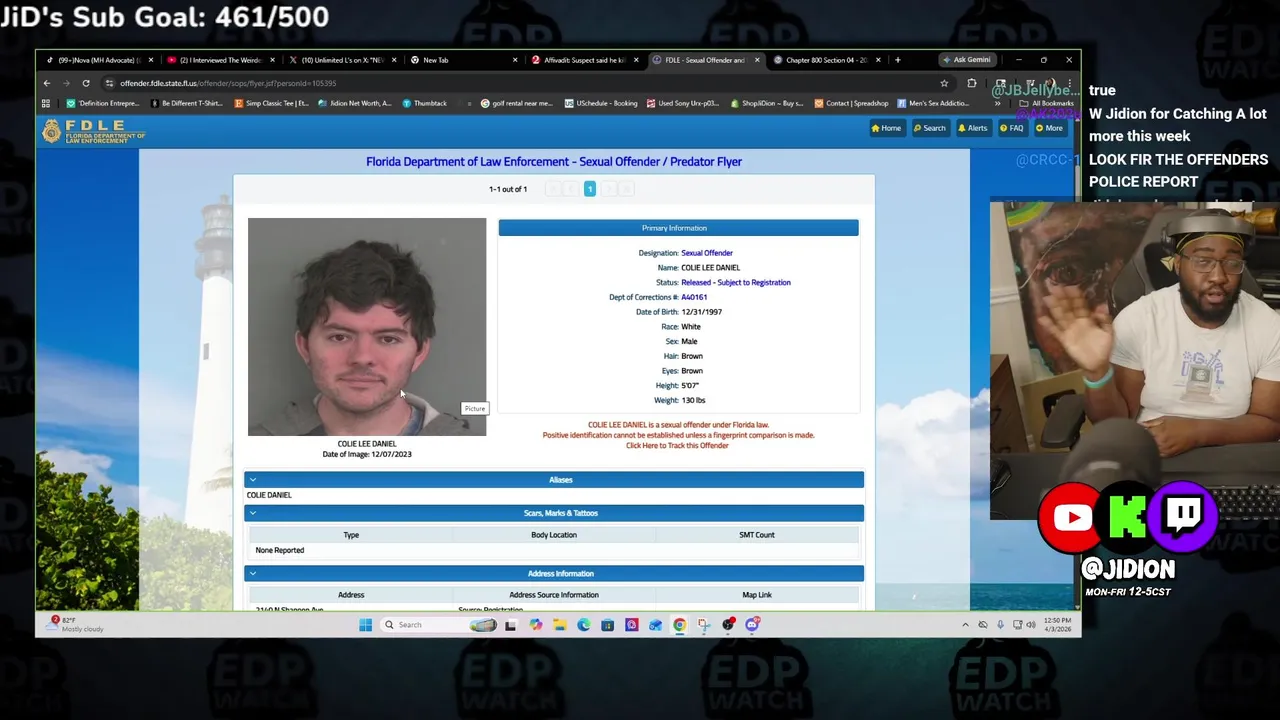Open the browser extensions puzzle icon
The image size is (1280, 720).
(x=971, y=83)
